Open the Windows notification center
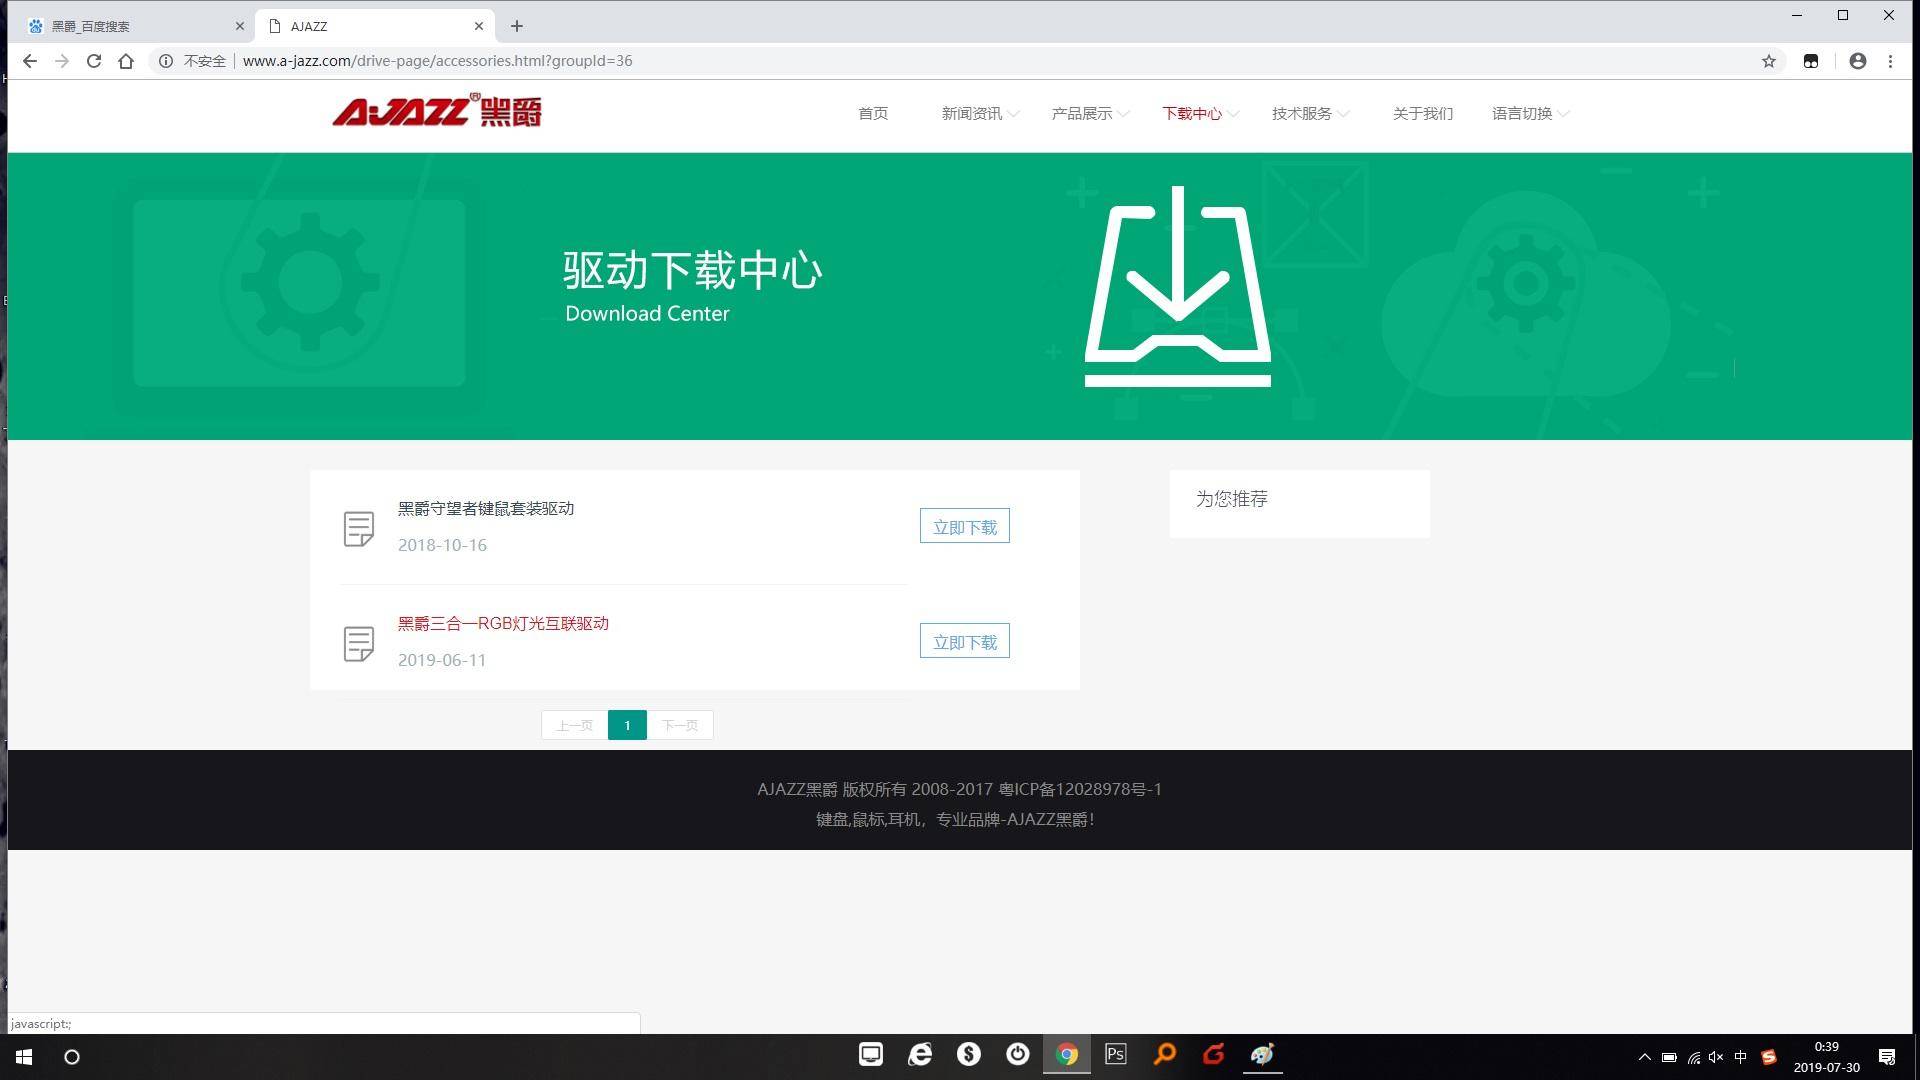 (1887, 1057)
